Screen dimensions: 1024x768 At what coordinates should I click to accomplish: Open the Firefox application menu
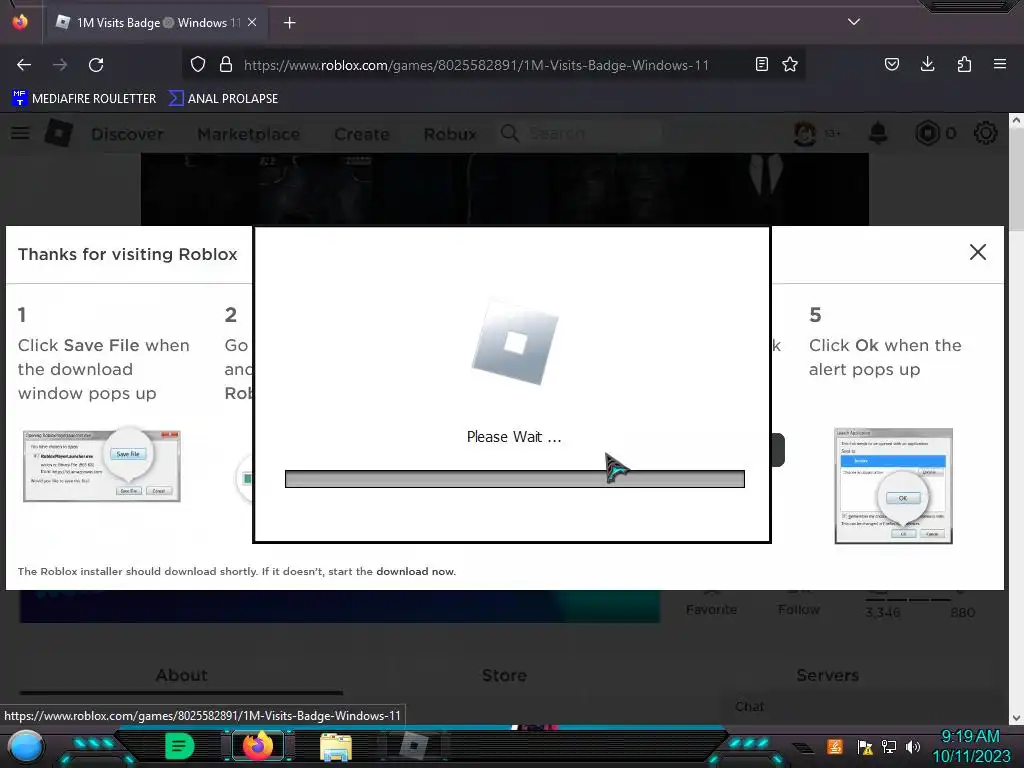(x=1000, y=65)
